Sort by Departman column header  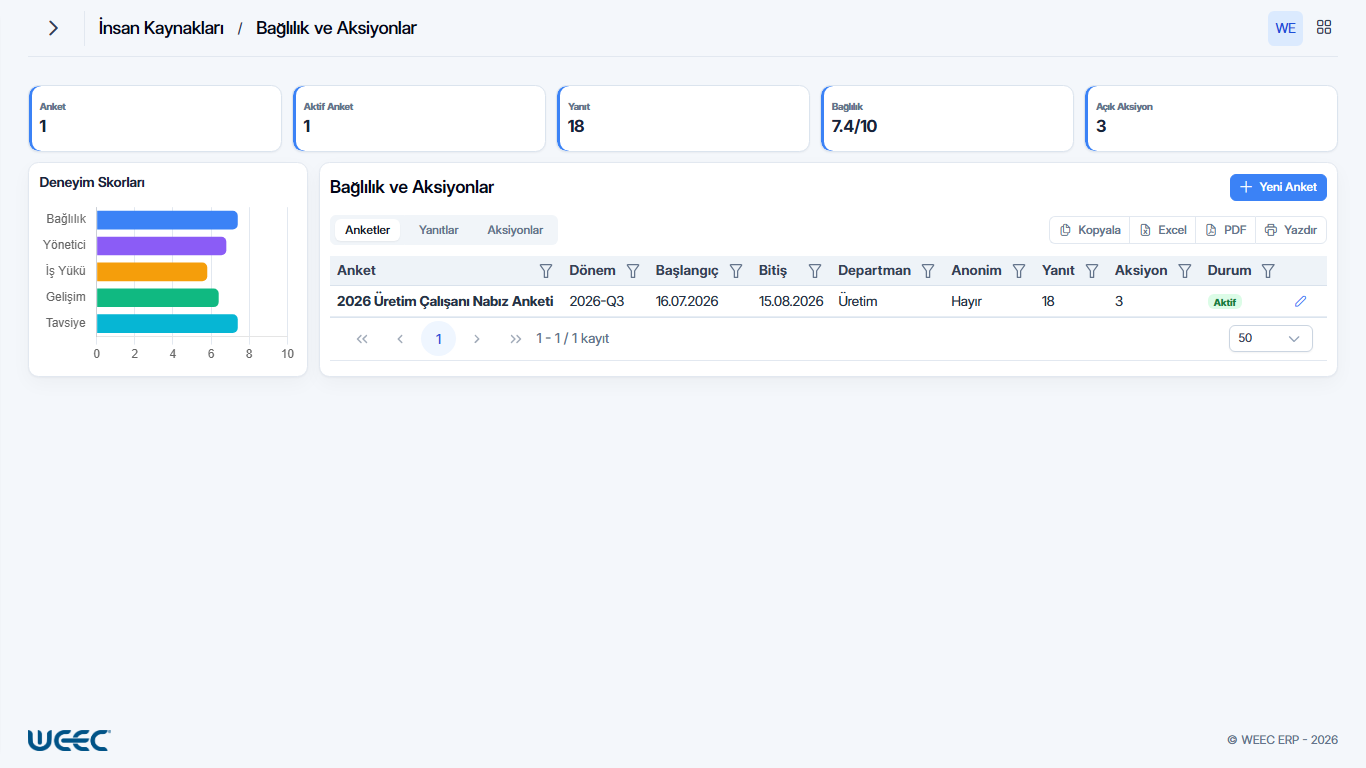tap(874, 271)
